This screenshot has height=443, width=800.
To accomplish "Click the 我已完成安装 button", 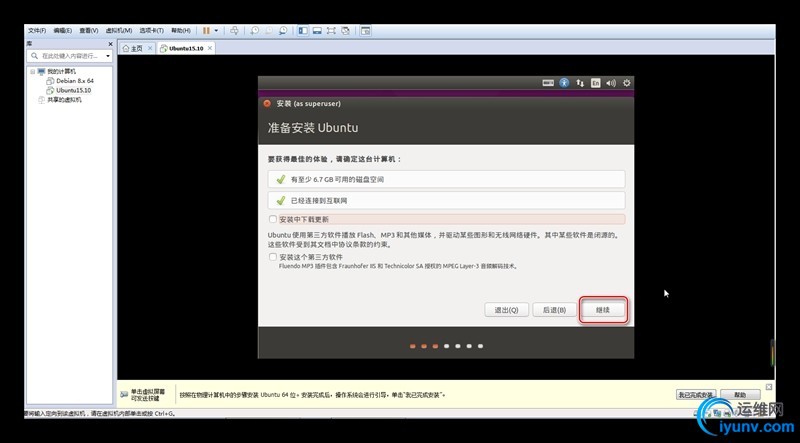I will pyautogui.click(x=696, y=395).
